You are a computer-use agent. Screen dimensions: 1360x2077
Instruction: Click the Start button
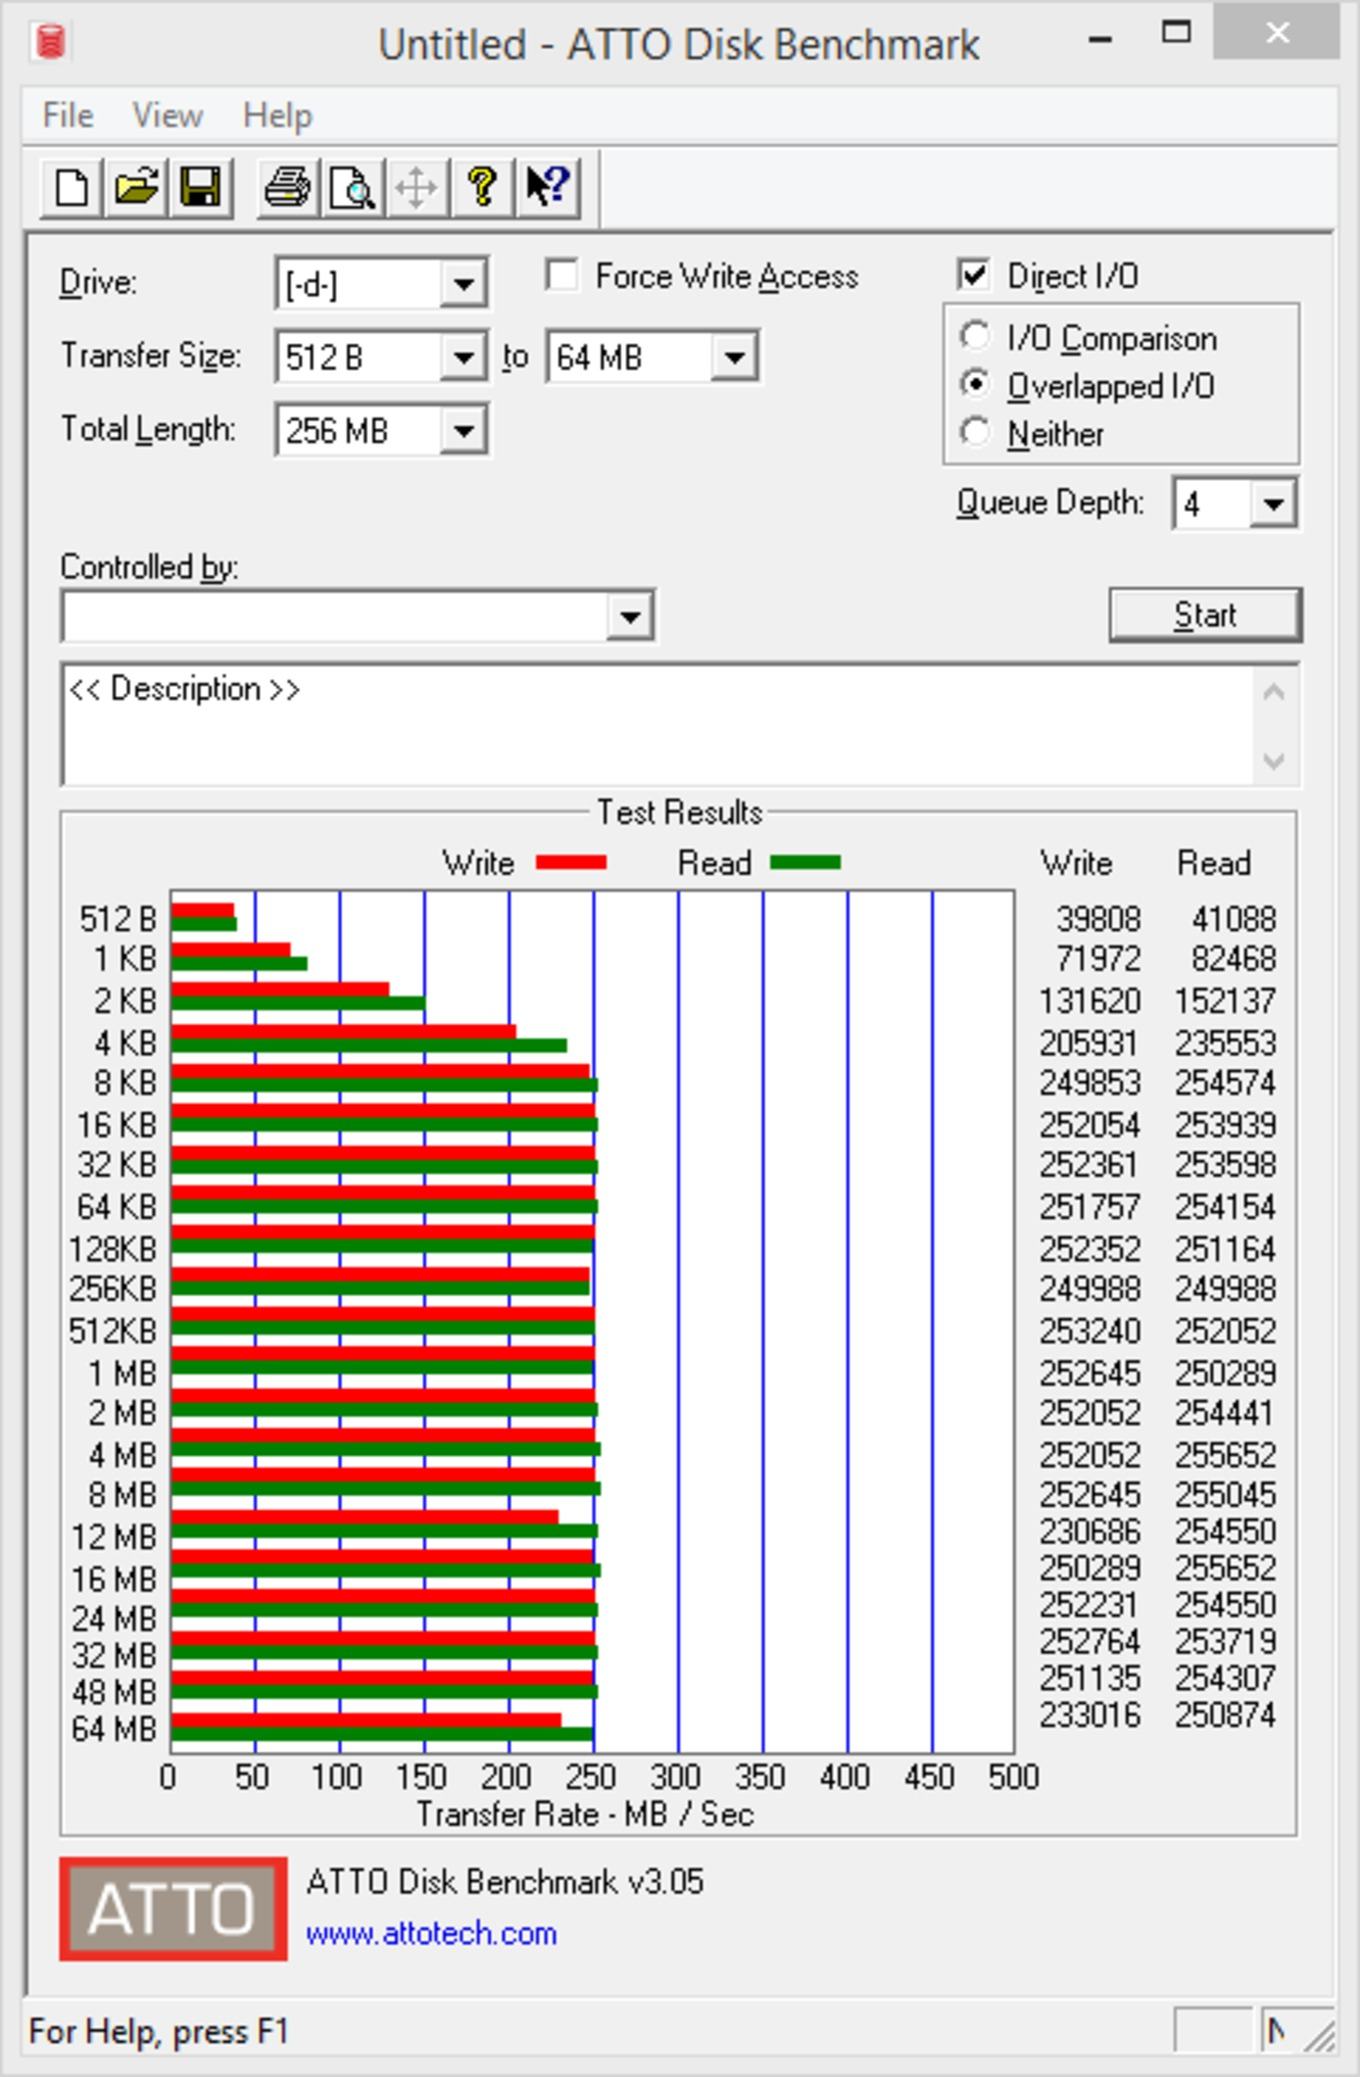[x=1205, y=614]
